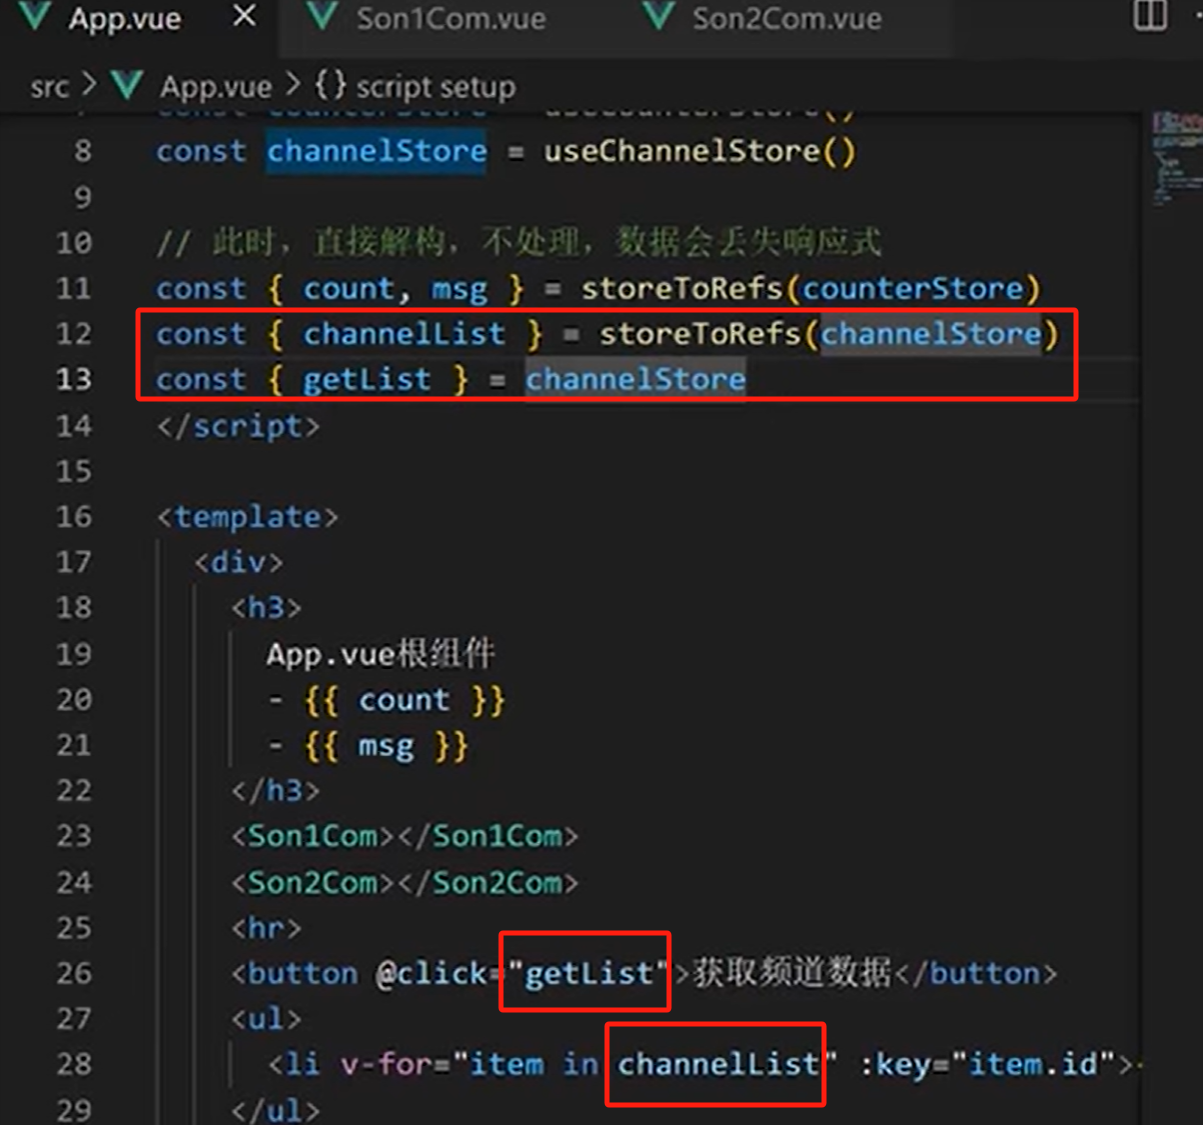Select script setup in the breadcrumb
The height and width of the screenshot is (1125, 1203).
(x=436, y=87)
